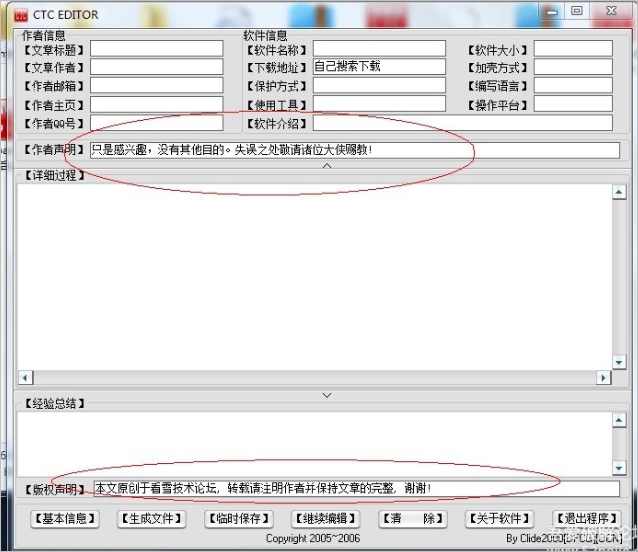The image size is (638, 552).
Task: Click the 【清 除】 button
Action: [x=413, y=519]
